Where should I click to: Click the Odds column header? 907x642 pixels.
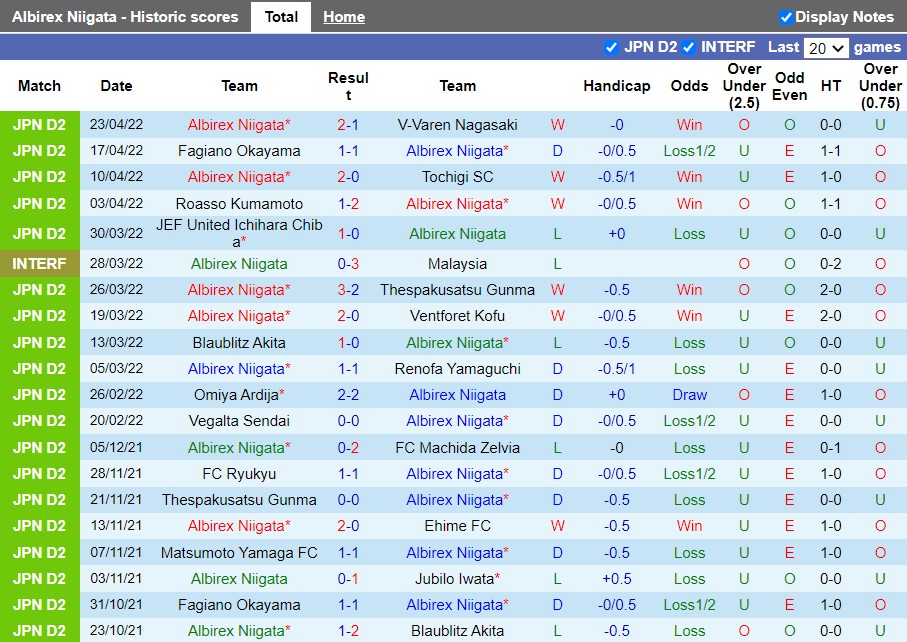pyautogui.click(x=690, y=86)
